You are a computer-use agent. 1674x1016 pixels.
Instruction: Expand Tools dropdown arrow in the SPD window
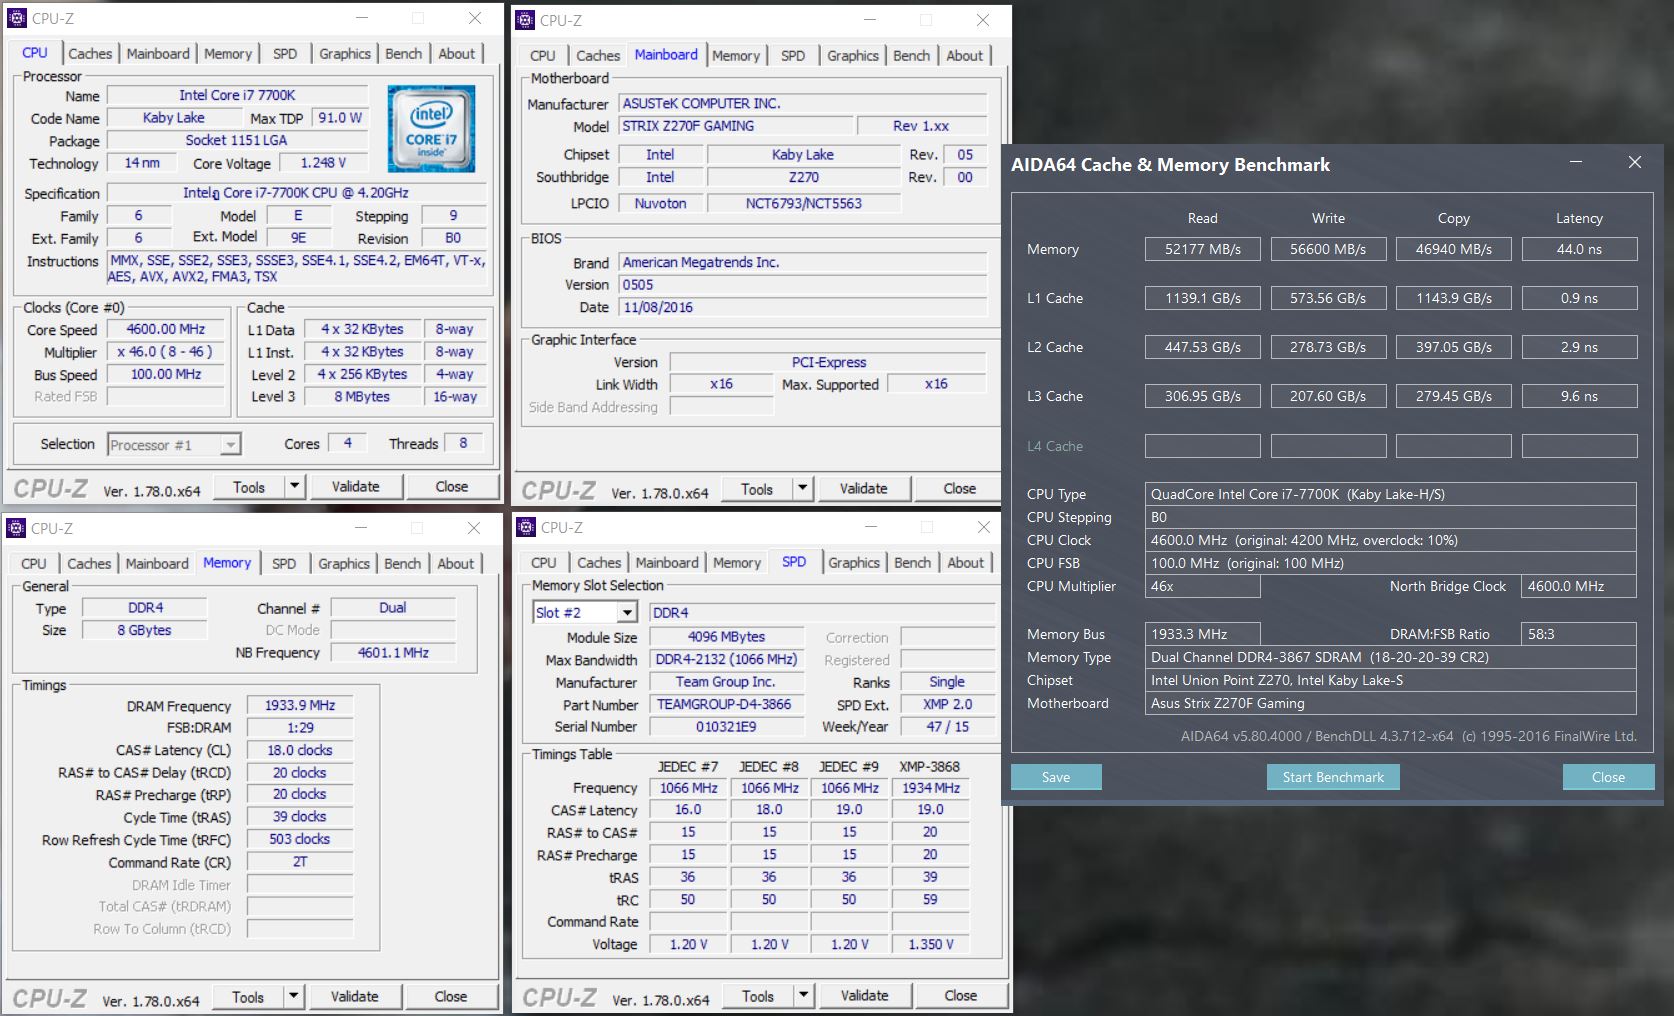click(x=803, y=995)
